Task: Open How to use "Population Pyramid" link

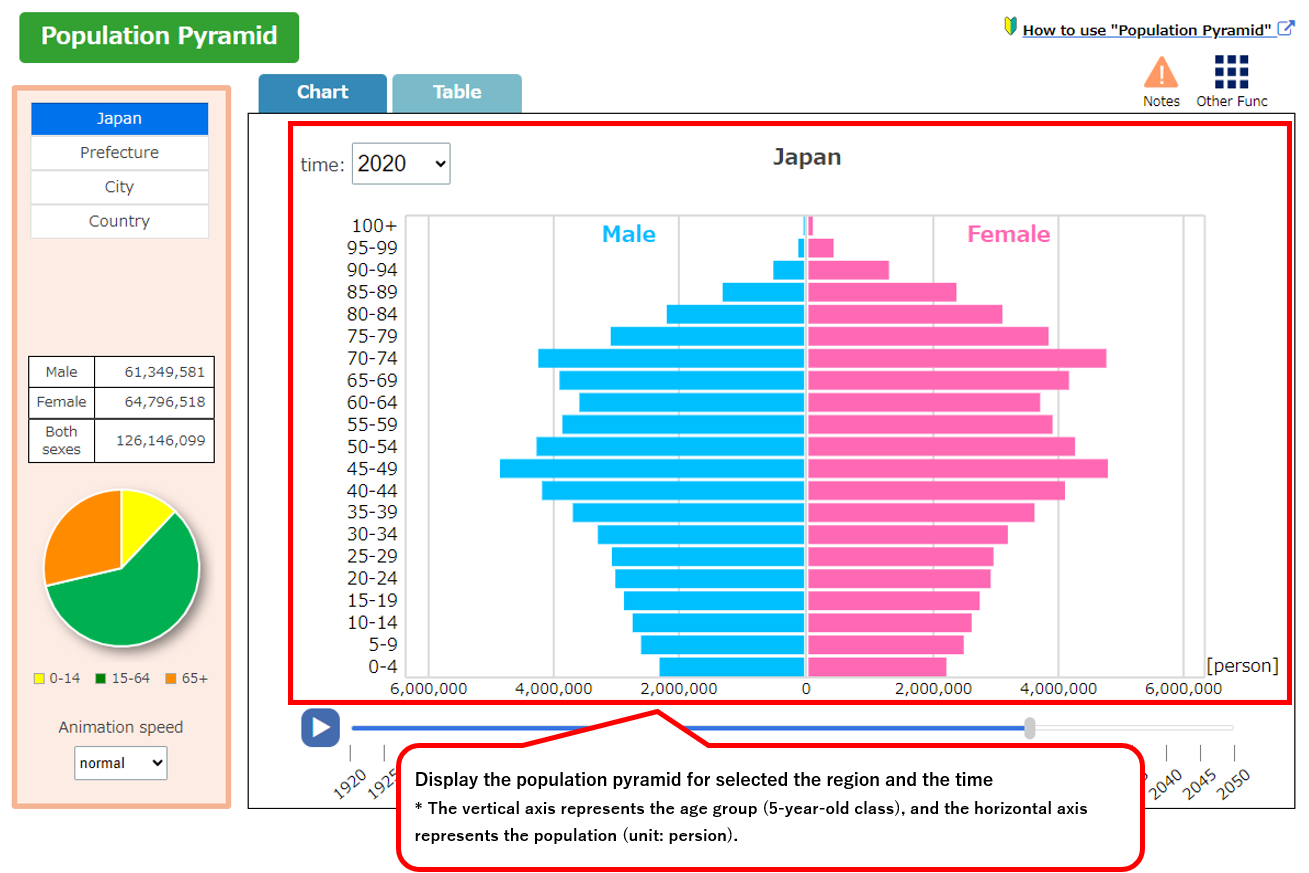Action: [1147, 30]
